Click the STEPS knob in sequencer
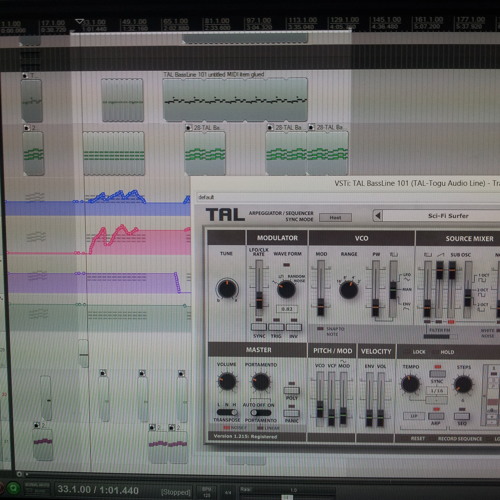 463,384
